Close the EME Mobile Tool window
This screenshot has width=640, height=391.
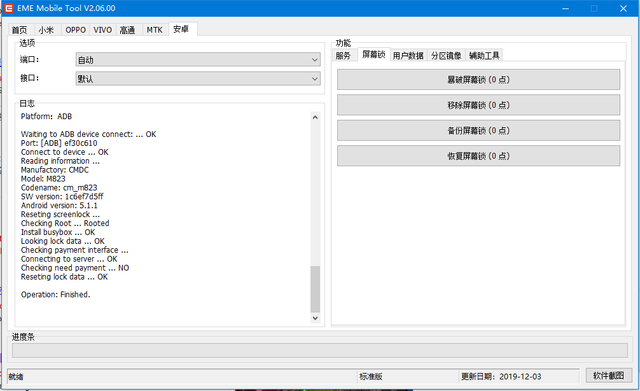623,8
